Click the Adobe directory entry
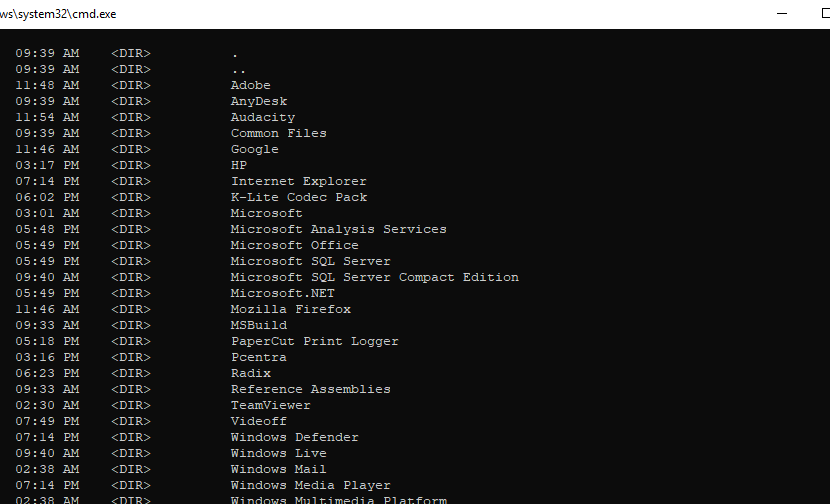Viewport: 830px width, 504px height. pyautogui.click(x=250, y=85)
